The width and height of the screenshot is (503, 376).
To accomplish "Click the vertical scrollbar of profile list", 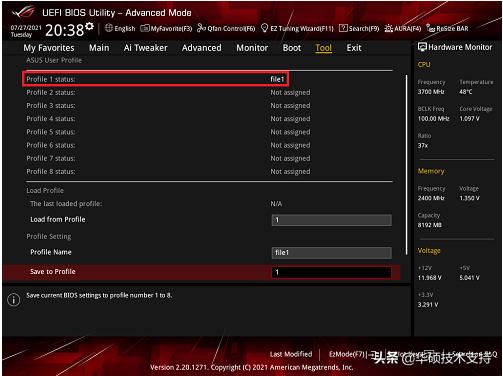I will [x=406, y=165].
